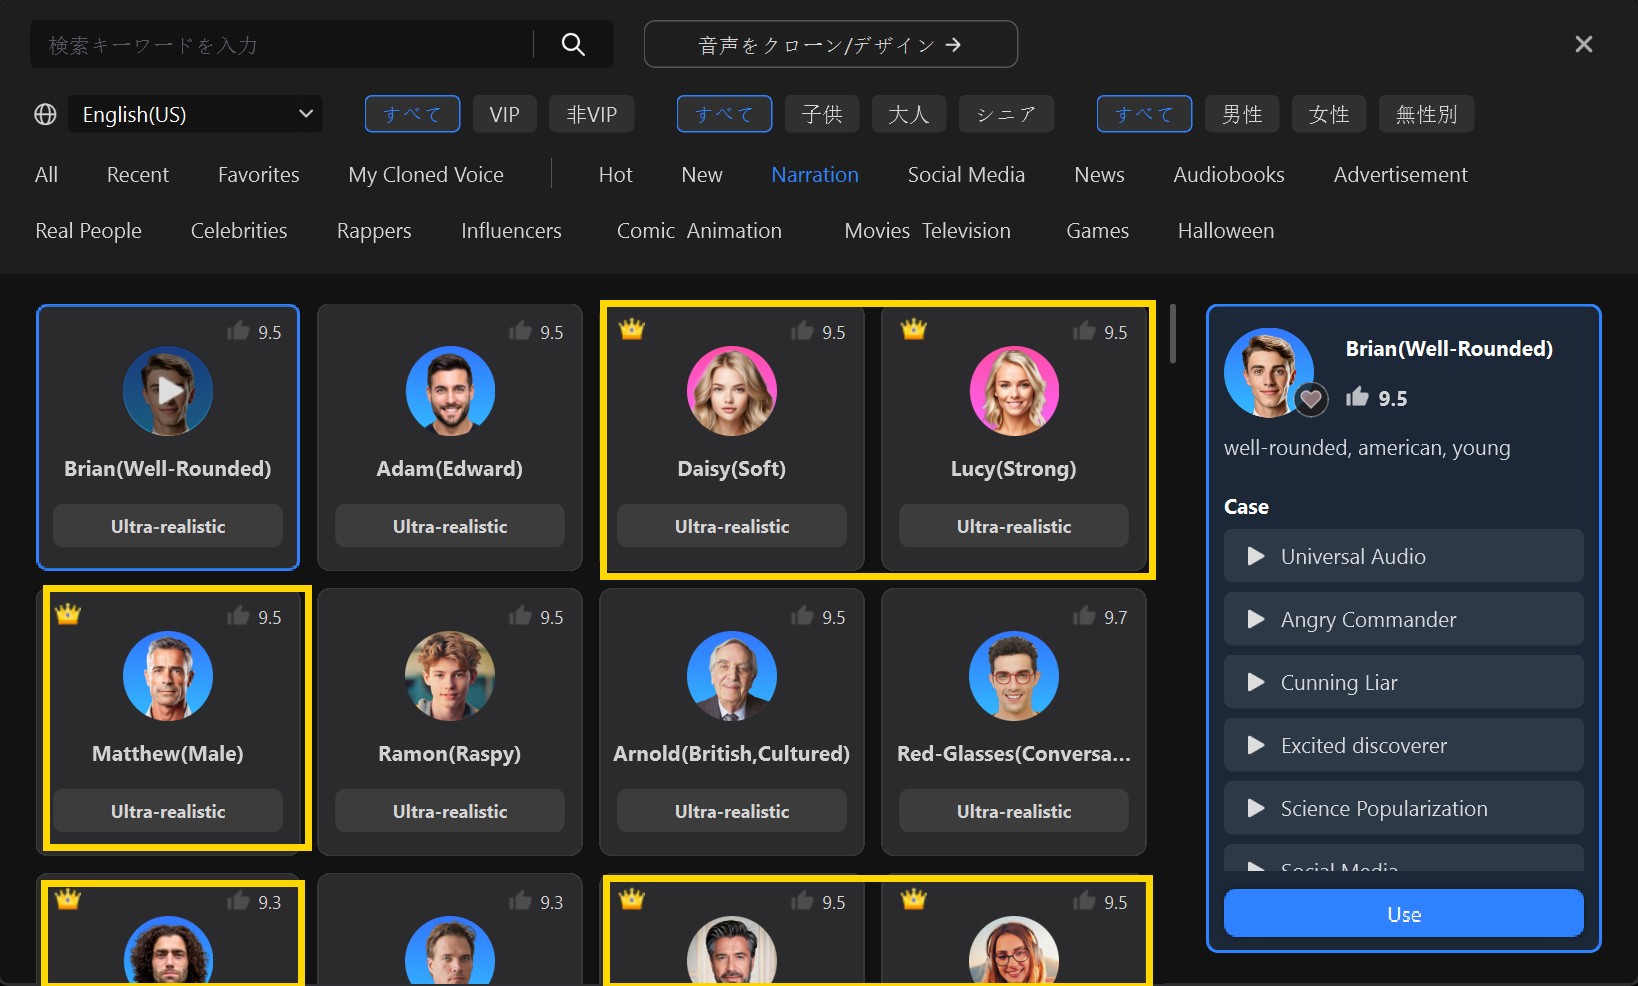The image size is (1638, 986).
Task: Click the globe language icon
Action: coord(45,114)
